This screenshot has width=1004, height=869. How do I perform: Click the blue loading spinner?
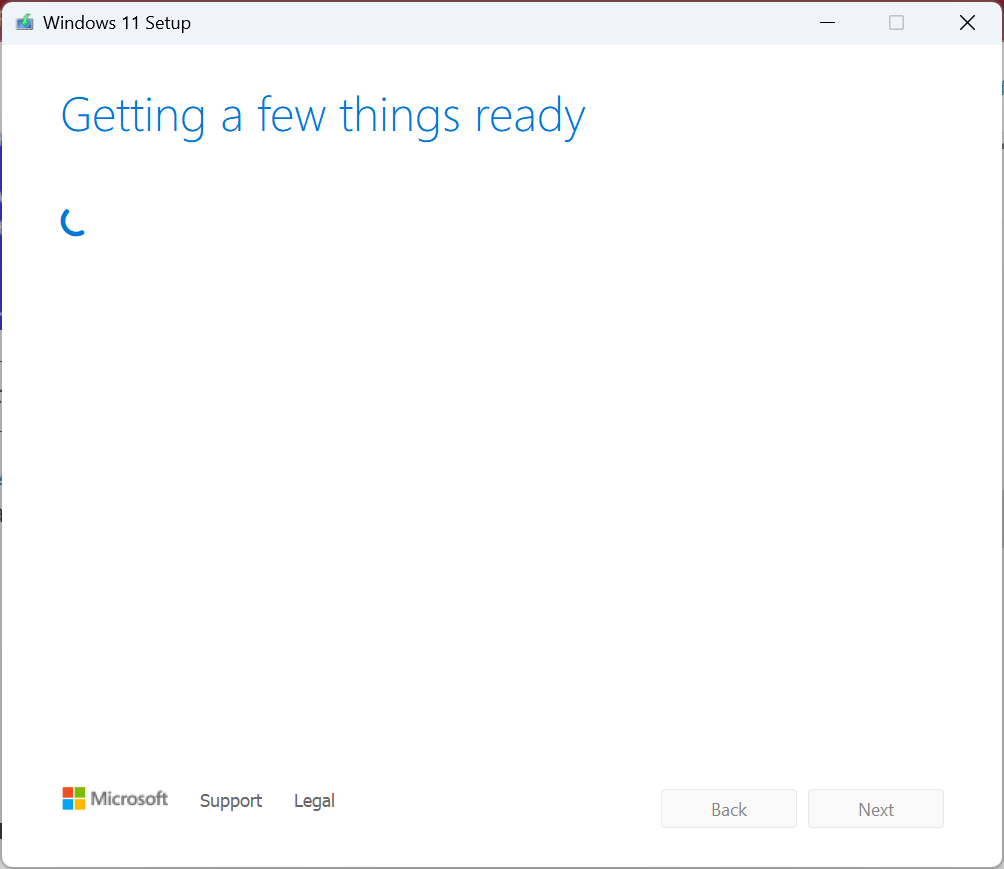(x=73, y=222)
